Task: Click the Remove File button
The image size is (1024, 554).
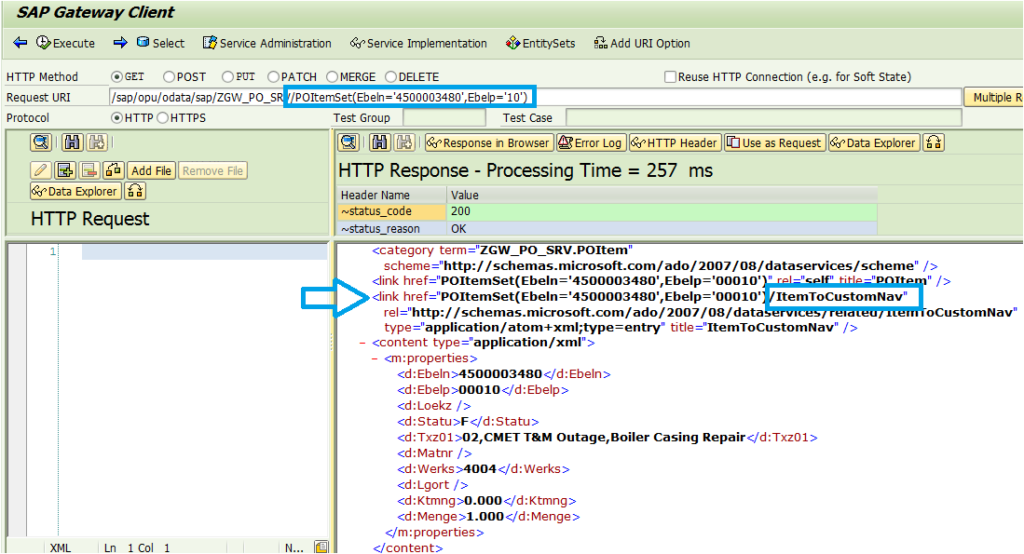Action: (x=213, y=171)
